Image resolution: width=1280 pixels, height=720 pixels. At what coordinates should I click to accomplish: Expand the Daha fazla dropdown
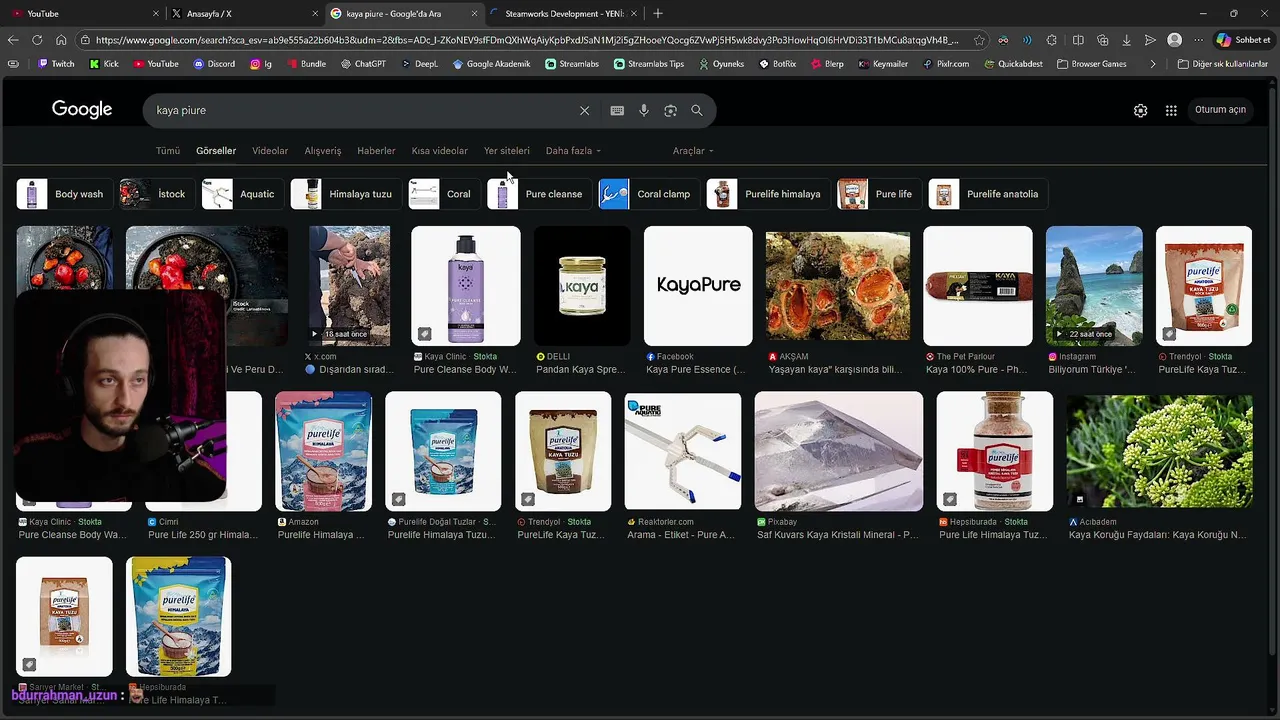(573, 151)
